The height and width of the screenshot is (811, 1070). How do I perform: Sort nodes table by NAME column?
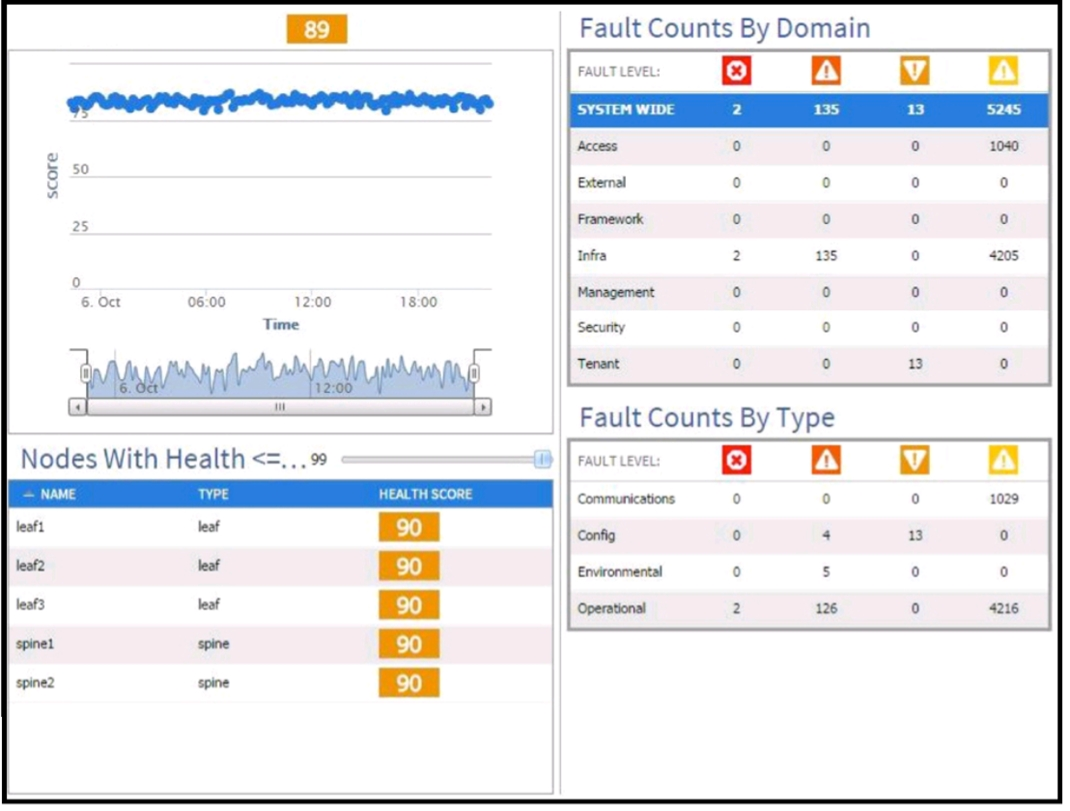click(58, 494)
